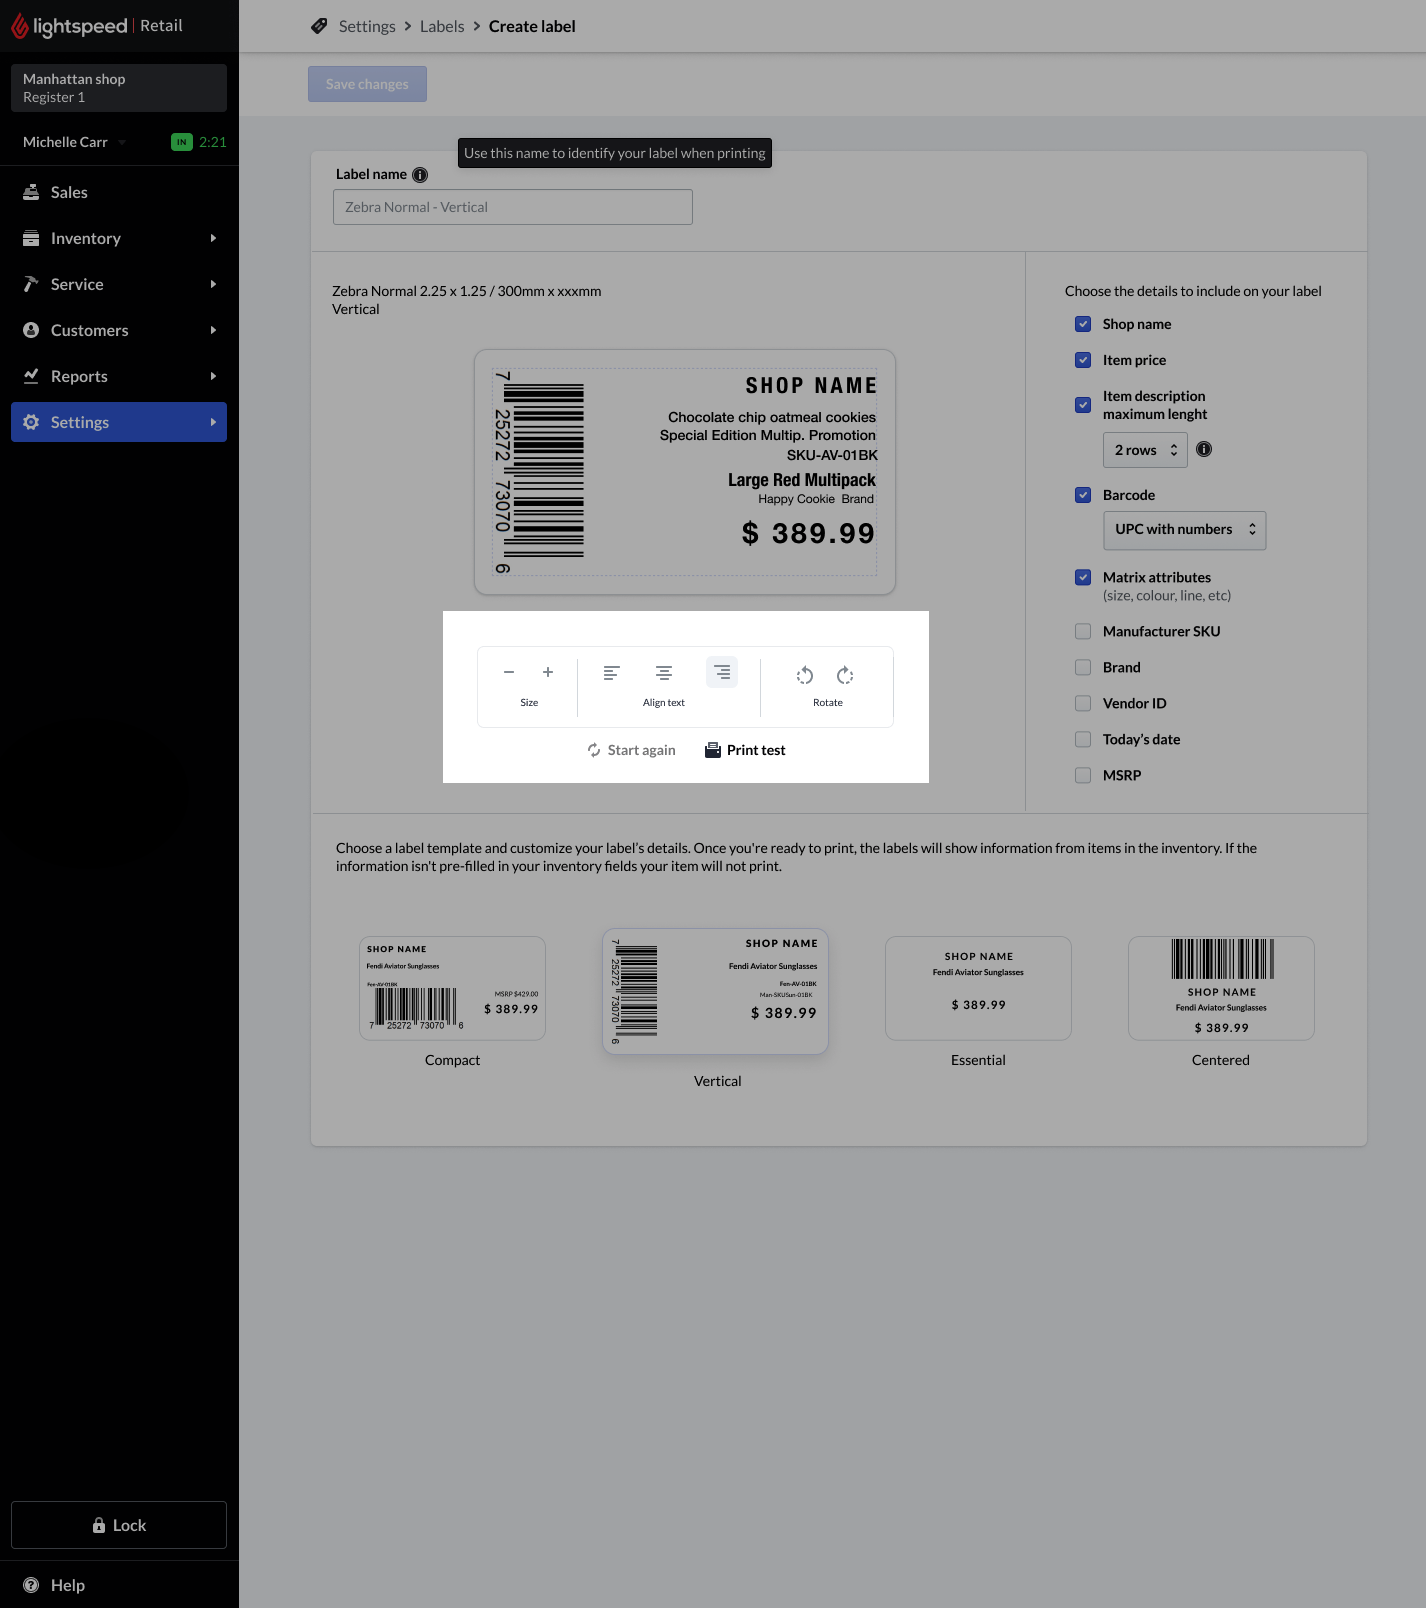Uncheck the Shop name checkbox
Image resolution: width=1426 pixels, height=1608 pixels.
[x=1083, y=324]
